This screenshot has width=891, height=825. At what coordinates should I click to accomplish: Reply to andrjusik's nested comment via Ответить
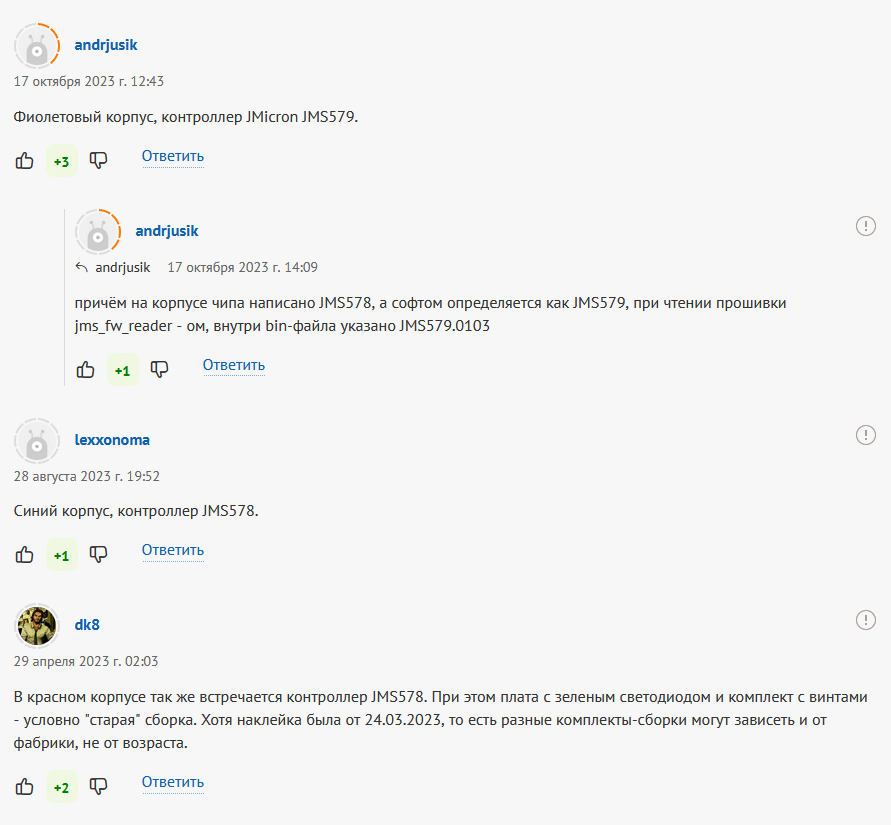coord(234,365)
